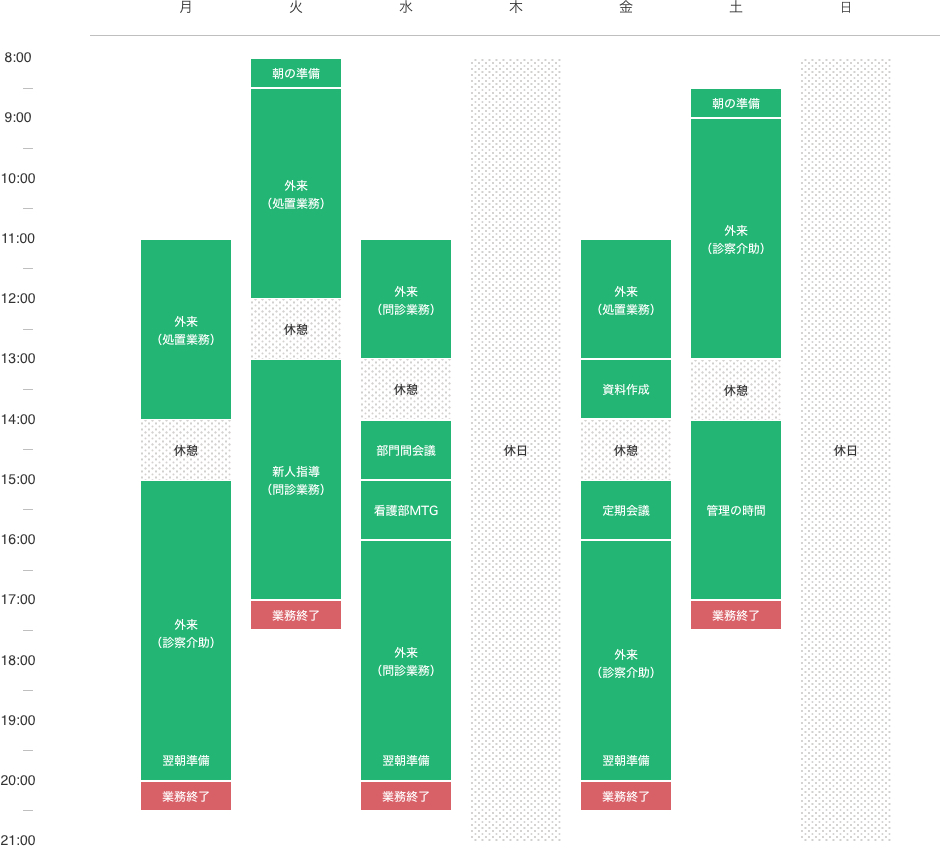Click Monday's 休憩 break block
The image size is (940, 865).
pos(186,450)
